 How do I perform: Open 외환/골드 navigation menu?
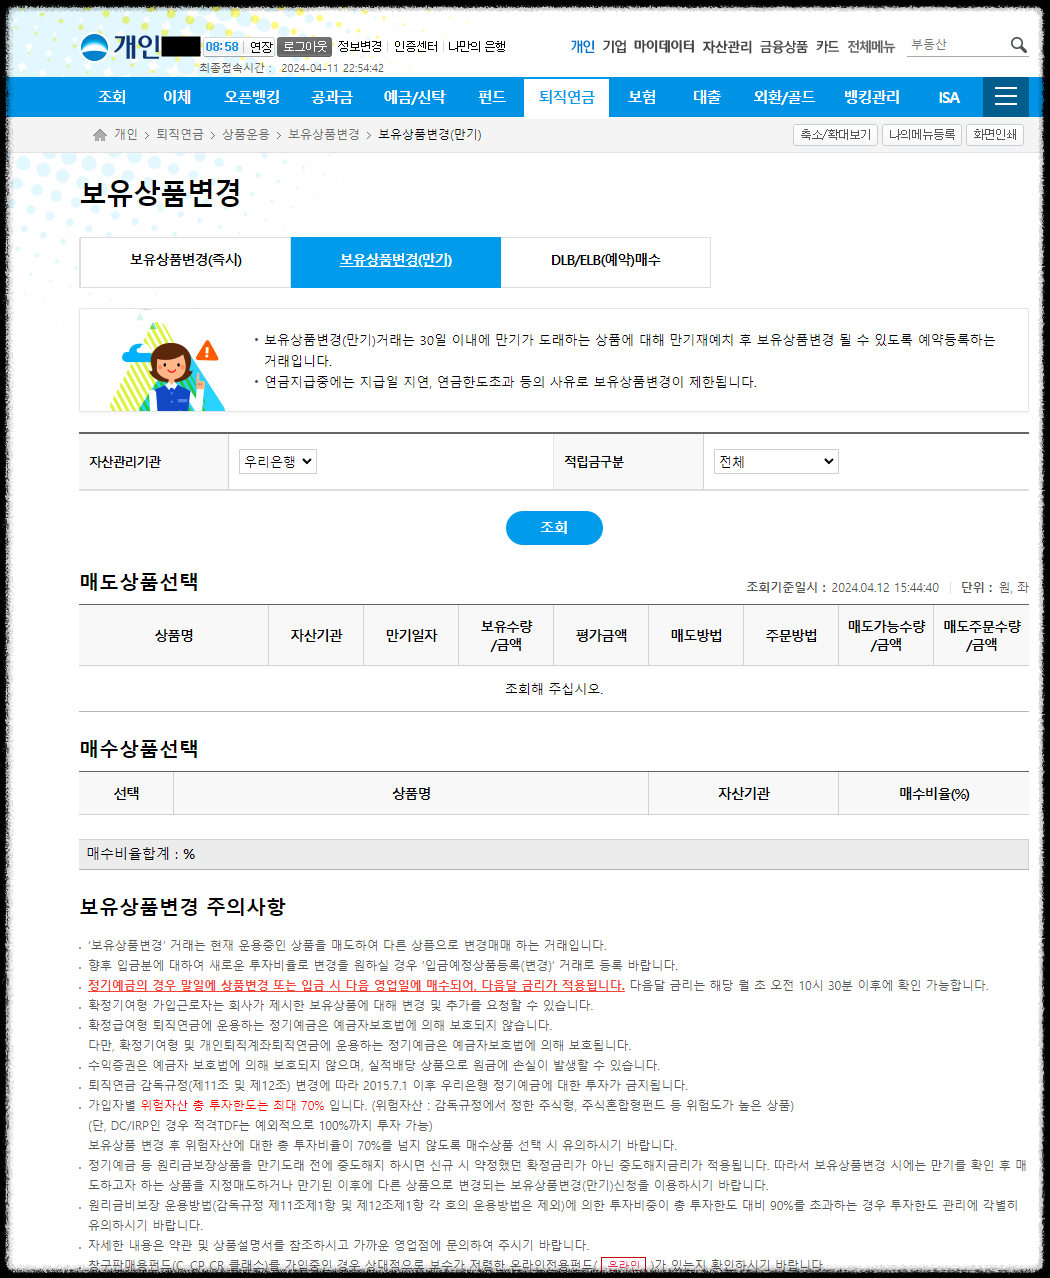pos(784,97)
